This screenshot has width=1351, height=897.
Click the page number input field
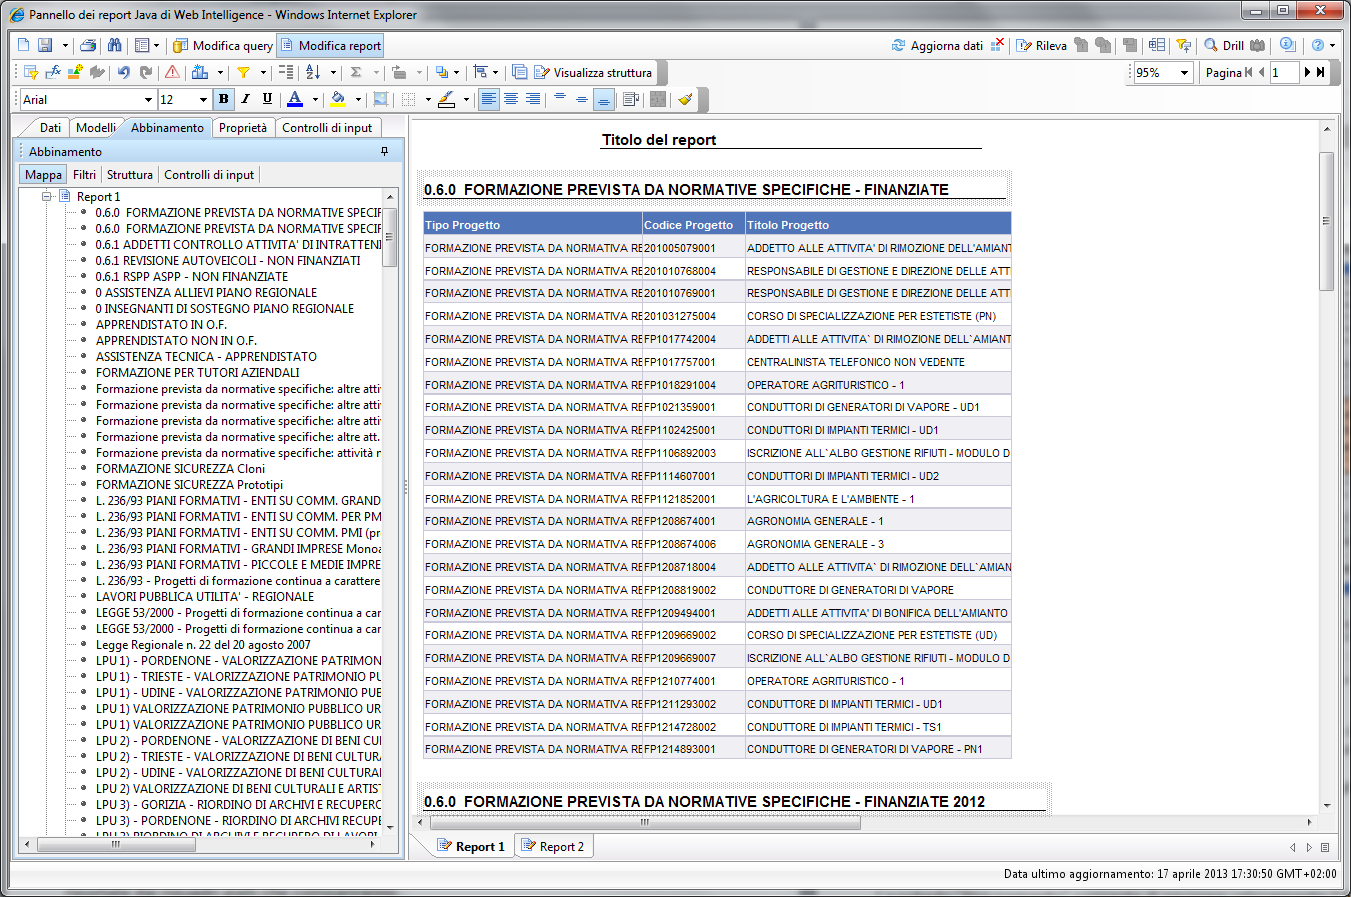coord(1284,72)
